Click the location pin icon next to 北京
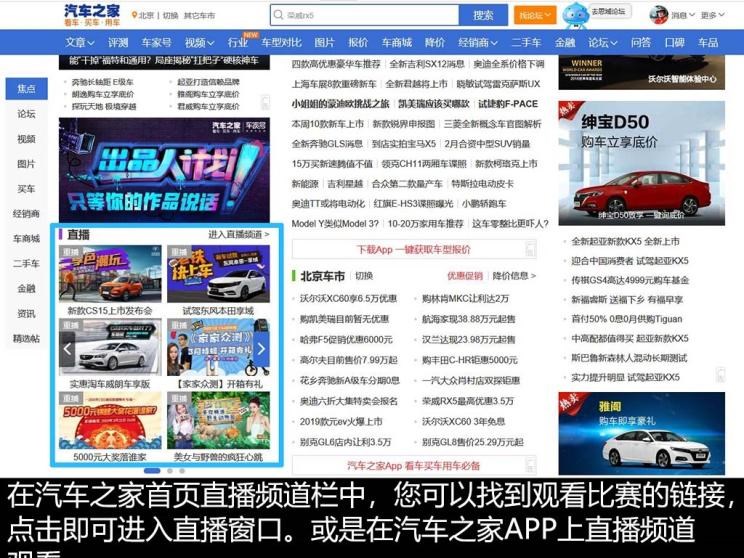This screenshot has width=744, height=558. 134,16
